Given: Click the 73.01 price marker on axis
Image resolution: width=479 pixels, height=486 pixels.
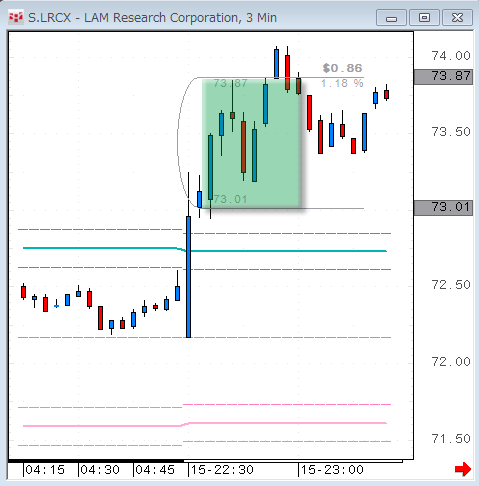Looking at the screenshot, I should click(x=443, y=207).
